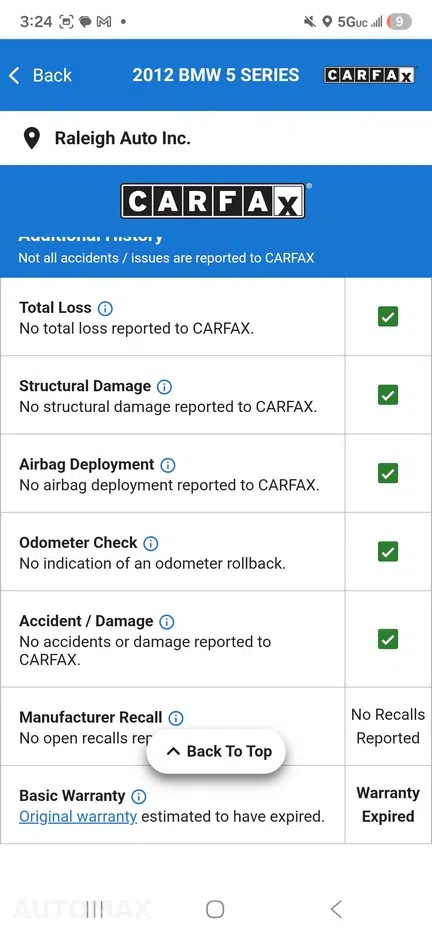432x936 pixels.
Task: Click green checkmark for Odometer Check
Action: (x=388, y=551)
